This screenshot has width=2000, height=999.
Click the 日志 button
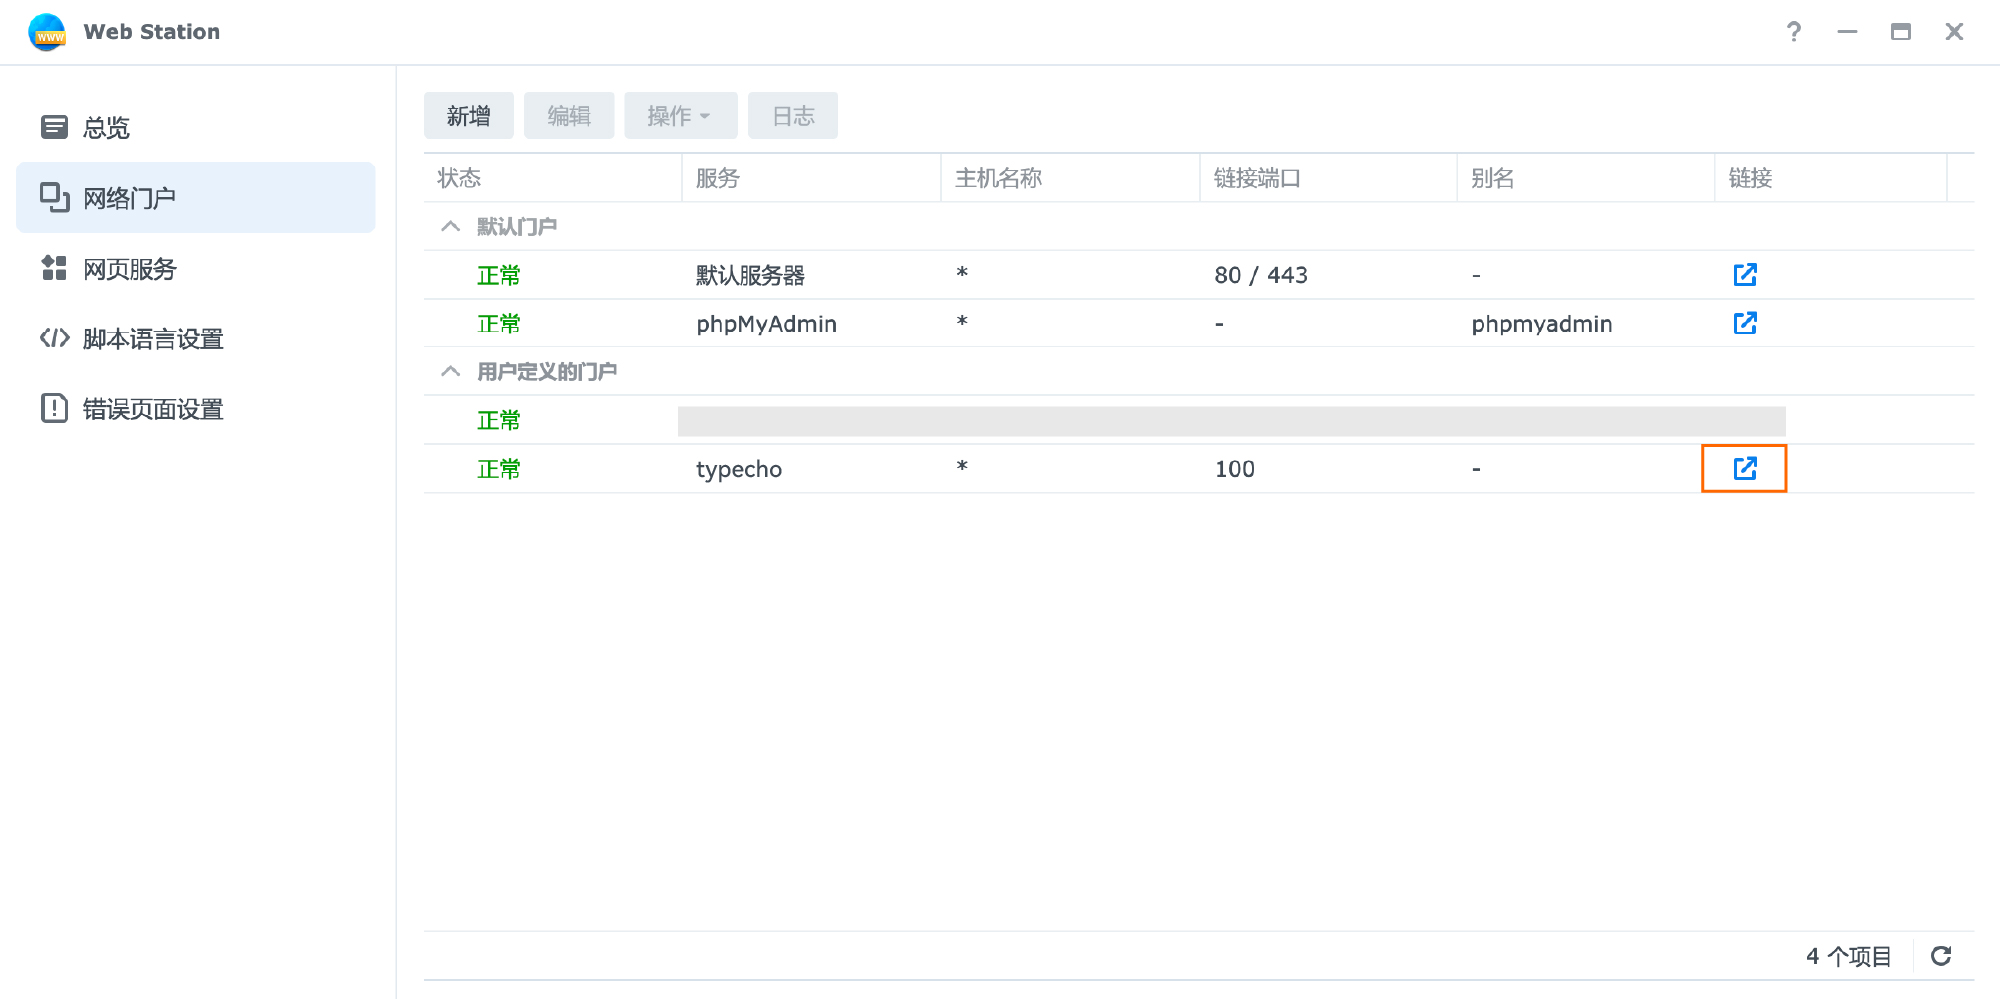792,116
